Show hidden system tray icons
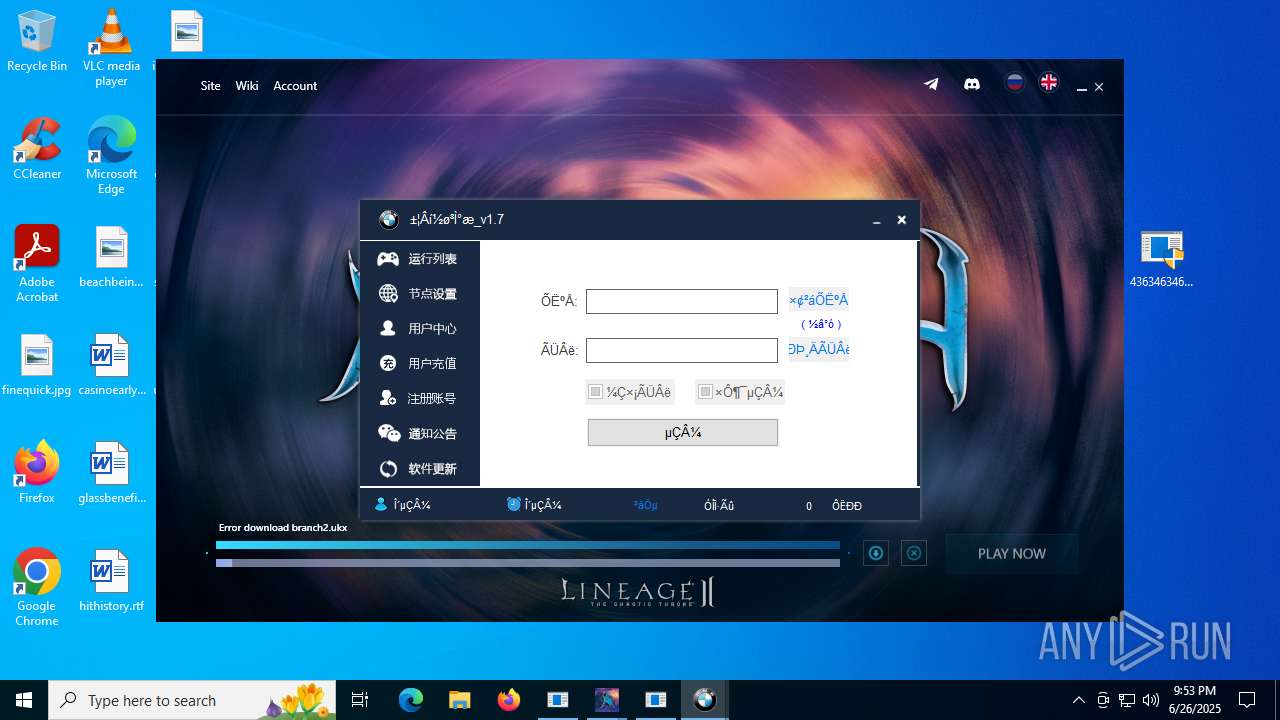This screenshot has width=1280, height=720. pyautogui.click(x=1078, y=700)
